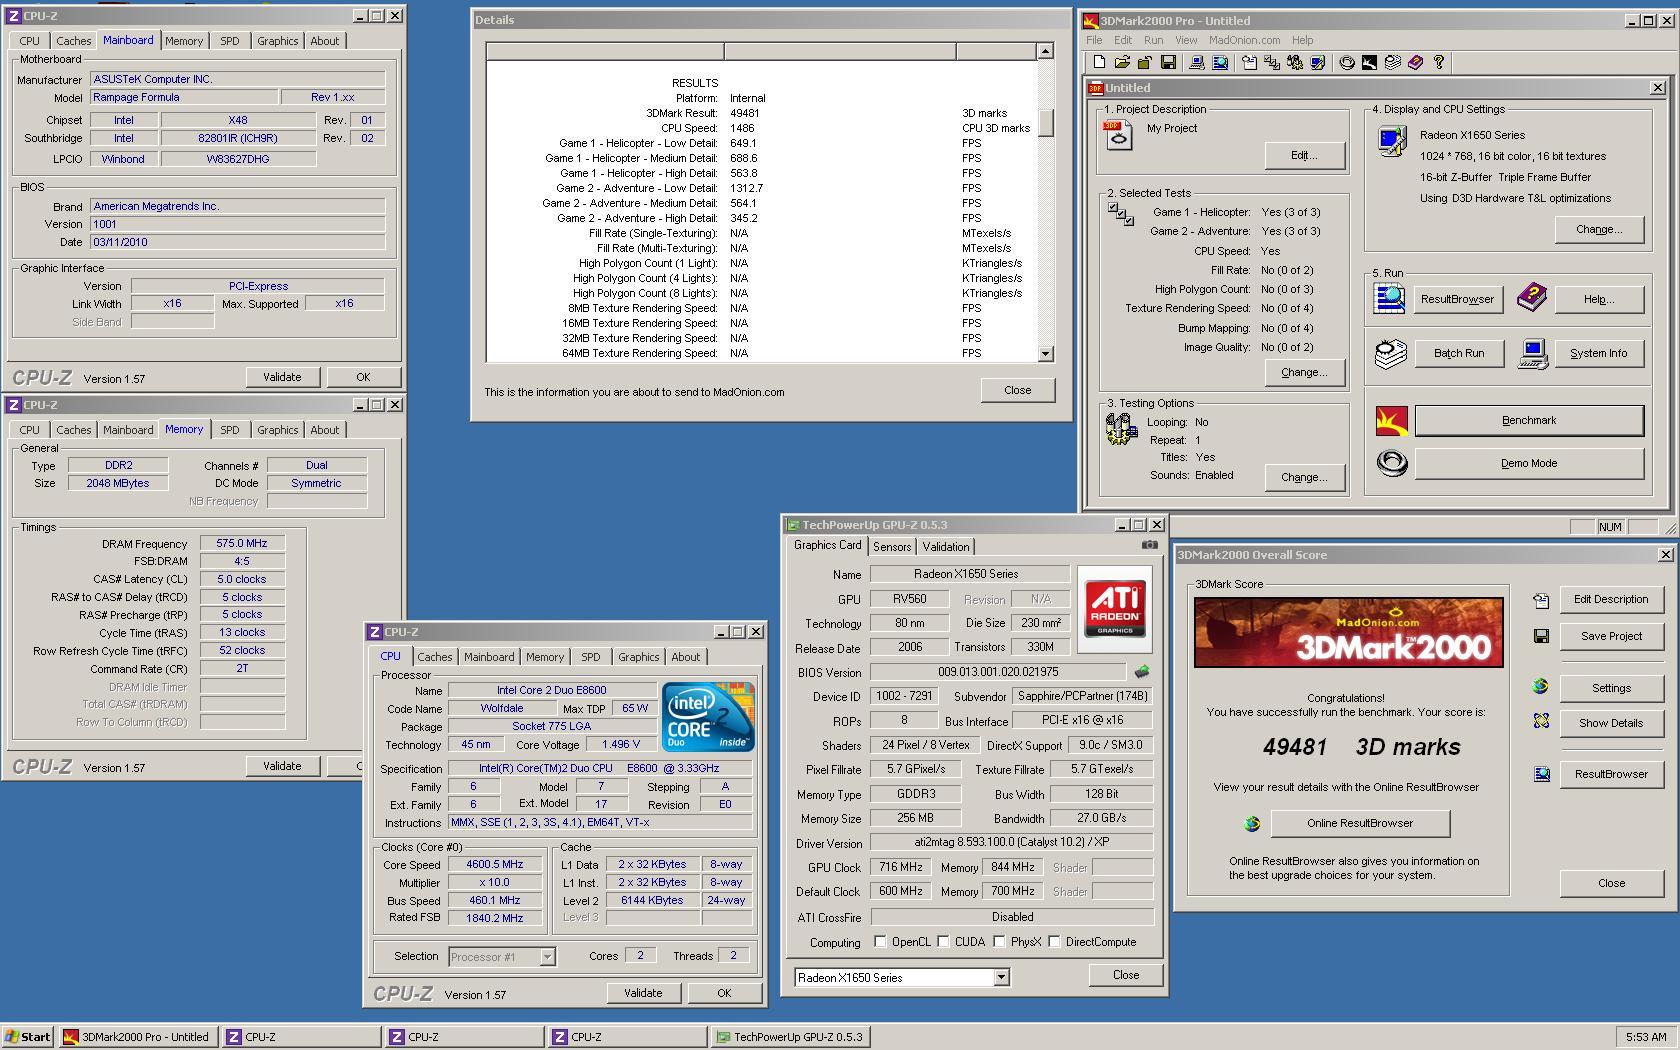Click the Batch Run button
The height and width of the screenshot is (1050, 1680).
coord(1458,353)
